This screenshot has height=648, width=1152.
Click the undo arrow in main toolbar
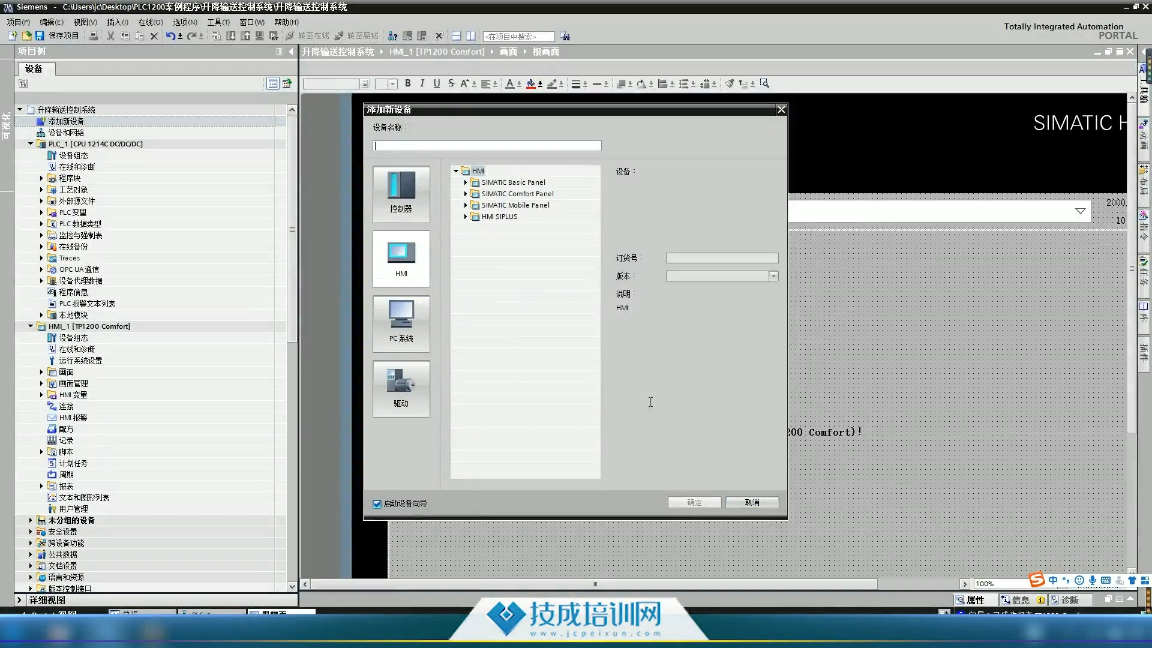(x=170, y=36)
